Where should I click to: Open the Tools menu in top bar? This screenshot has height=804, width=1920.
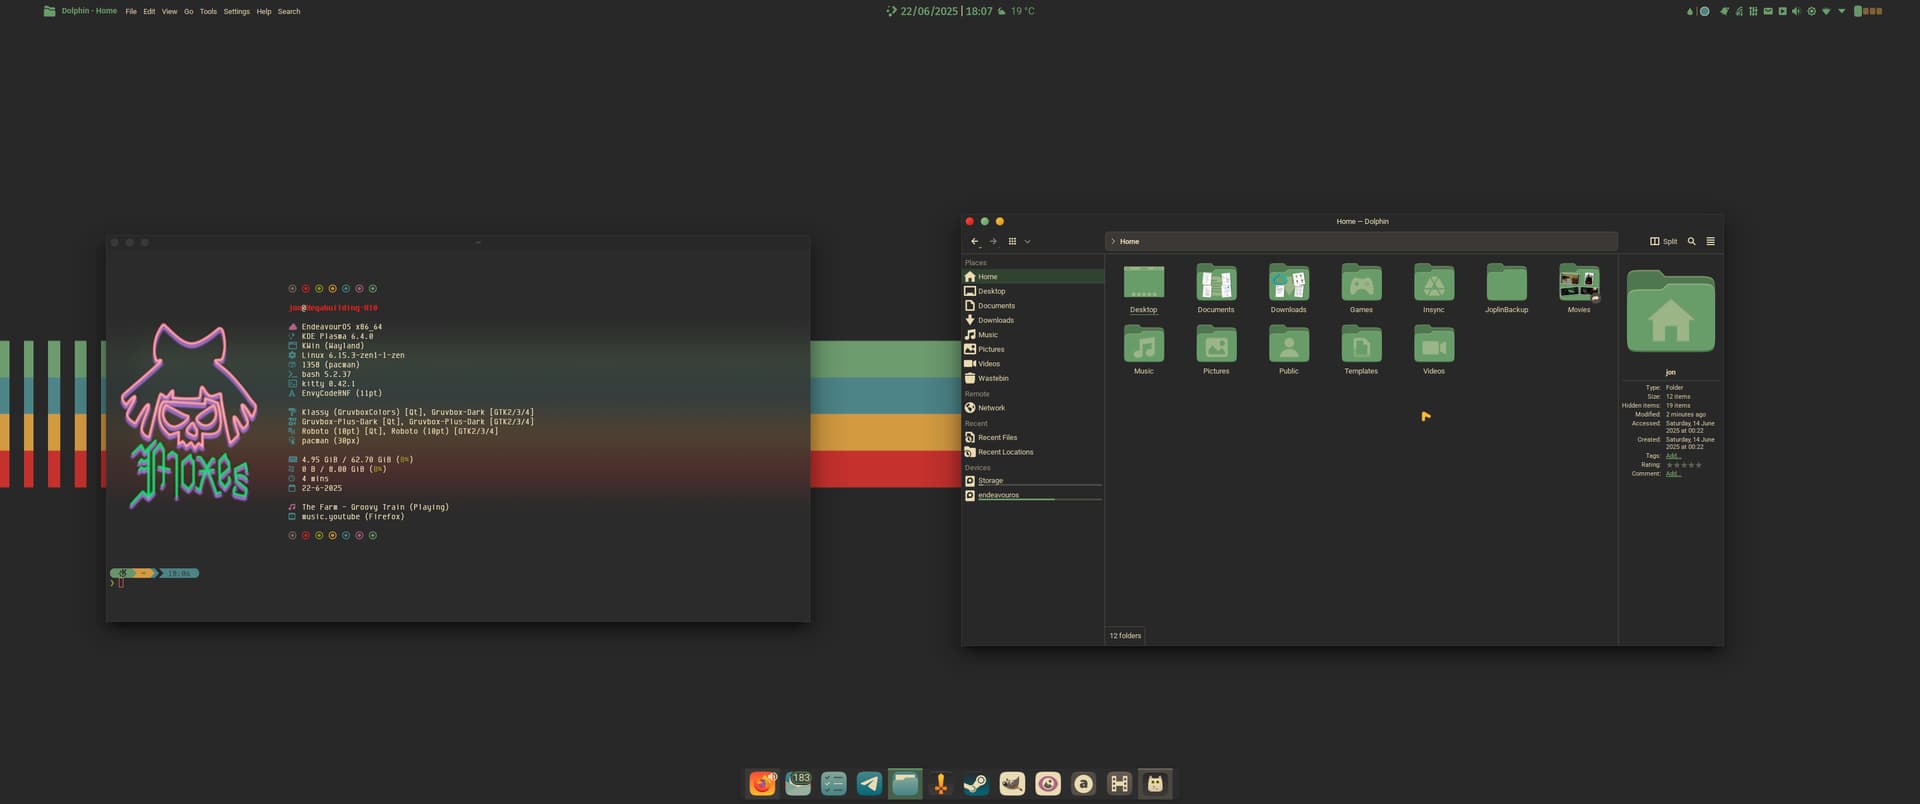point(208,12)
